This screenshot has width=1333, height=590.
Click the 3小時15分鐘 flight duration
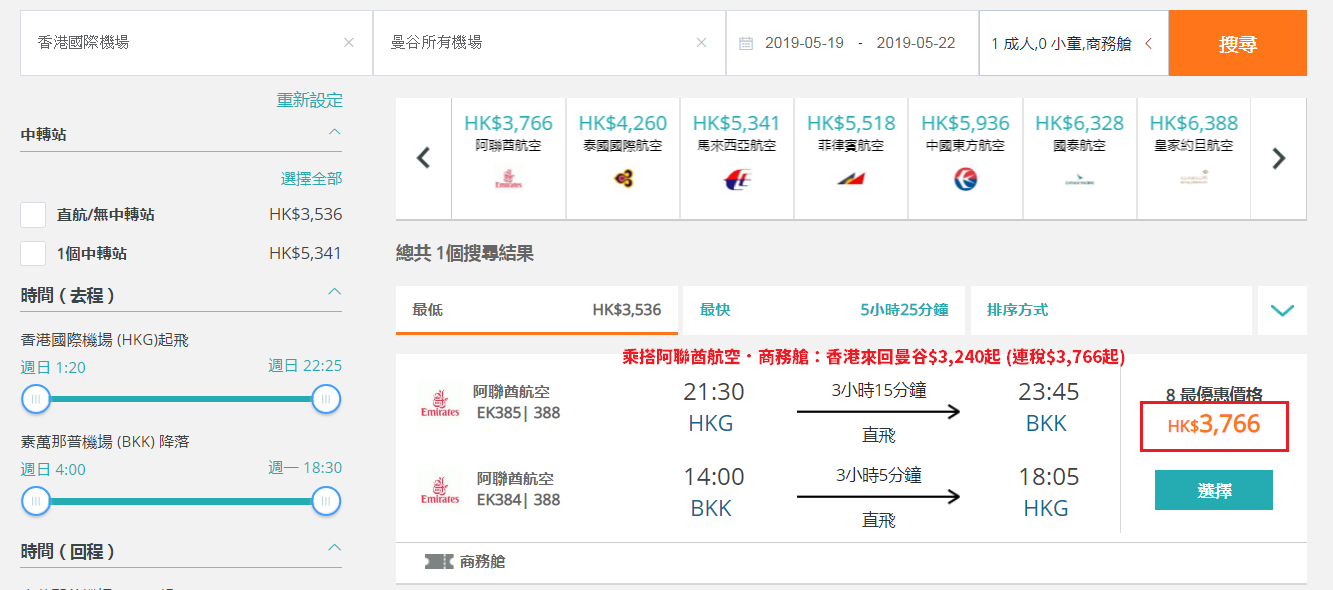[878, 390]
